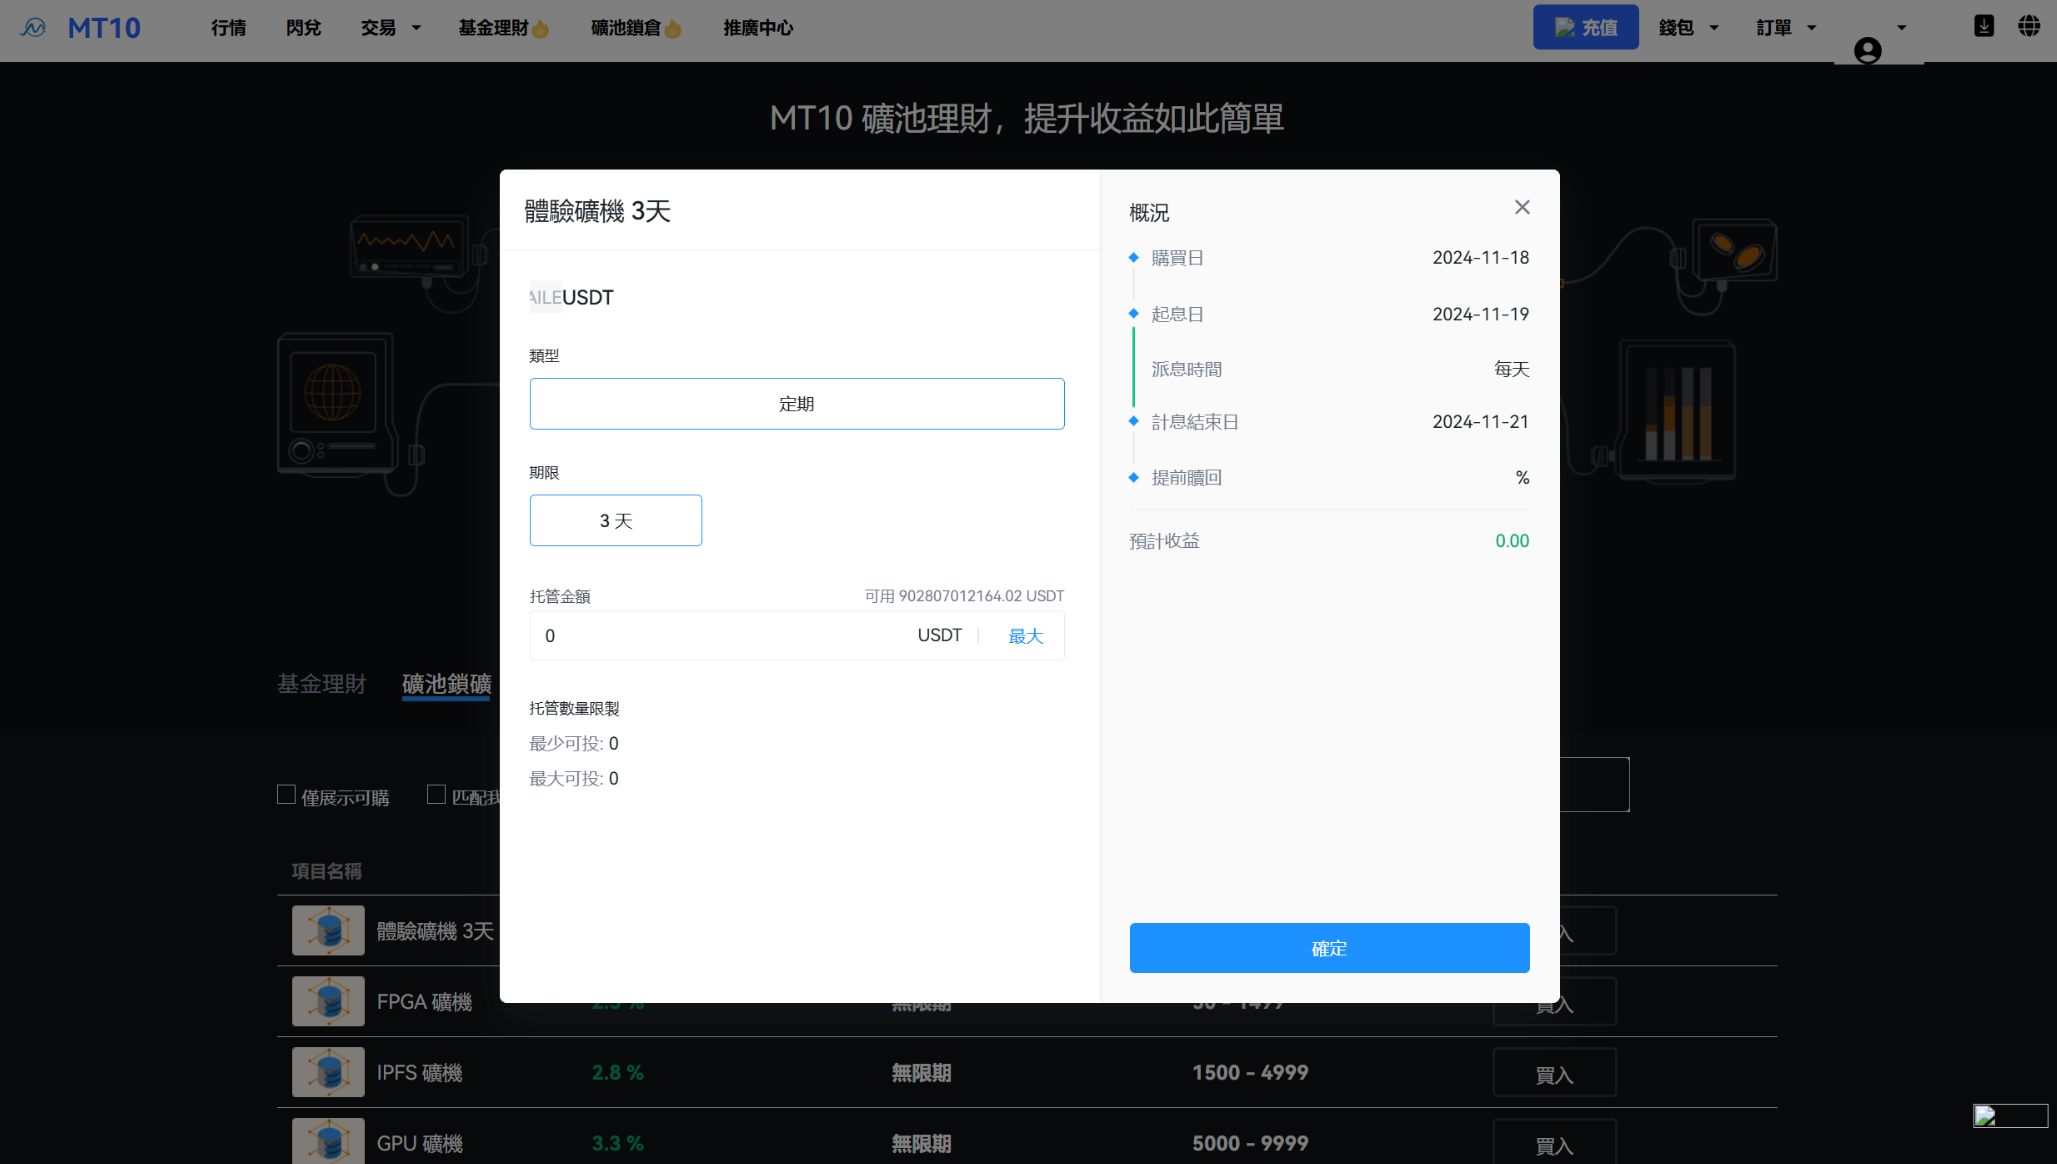Image resolution: width=2057 pixels, height=1164 pixels.
Task: Click the IPFS 礦機 miner thumbnail
Action: tap(328, 1072)
